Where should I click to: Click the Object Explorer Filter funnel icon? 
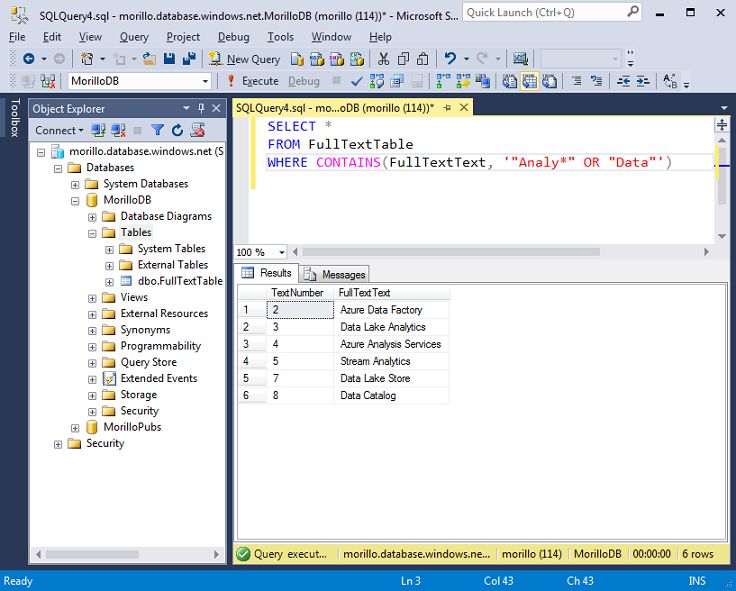(158, 130)
